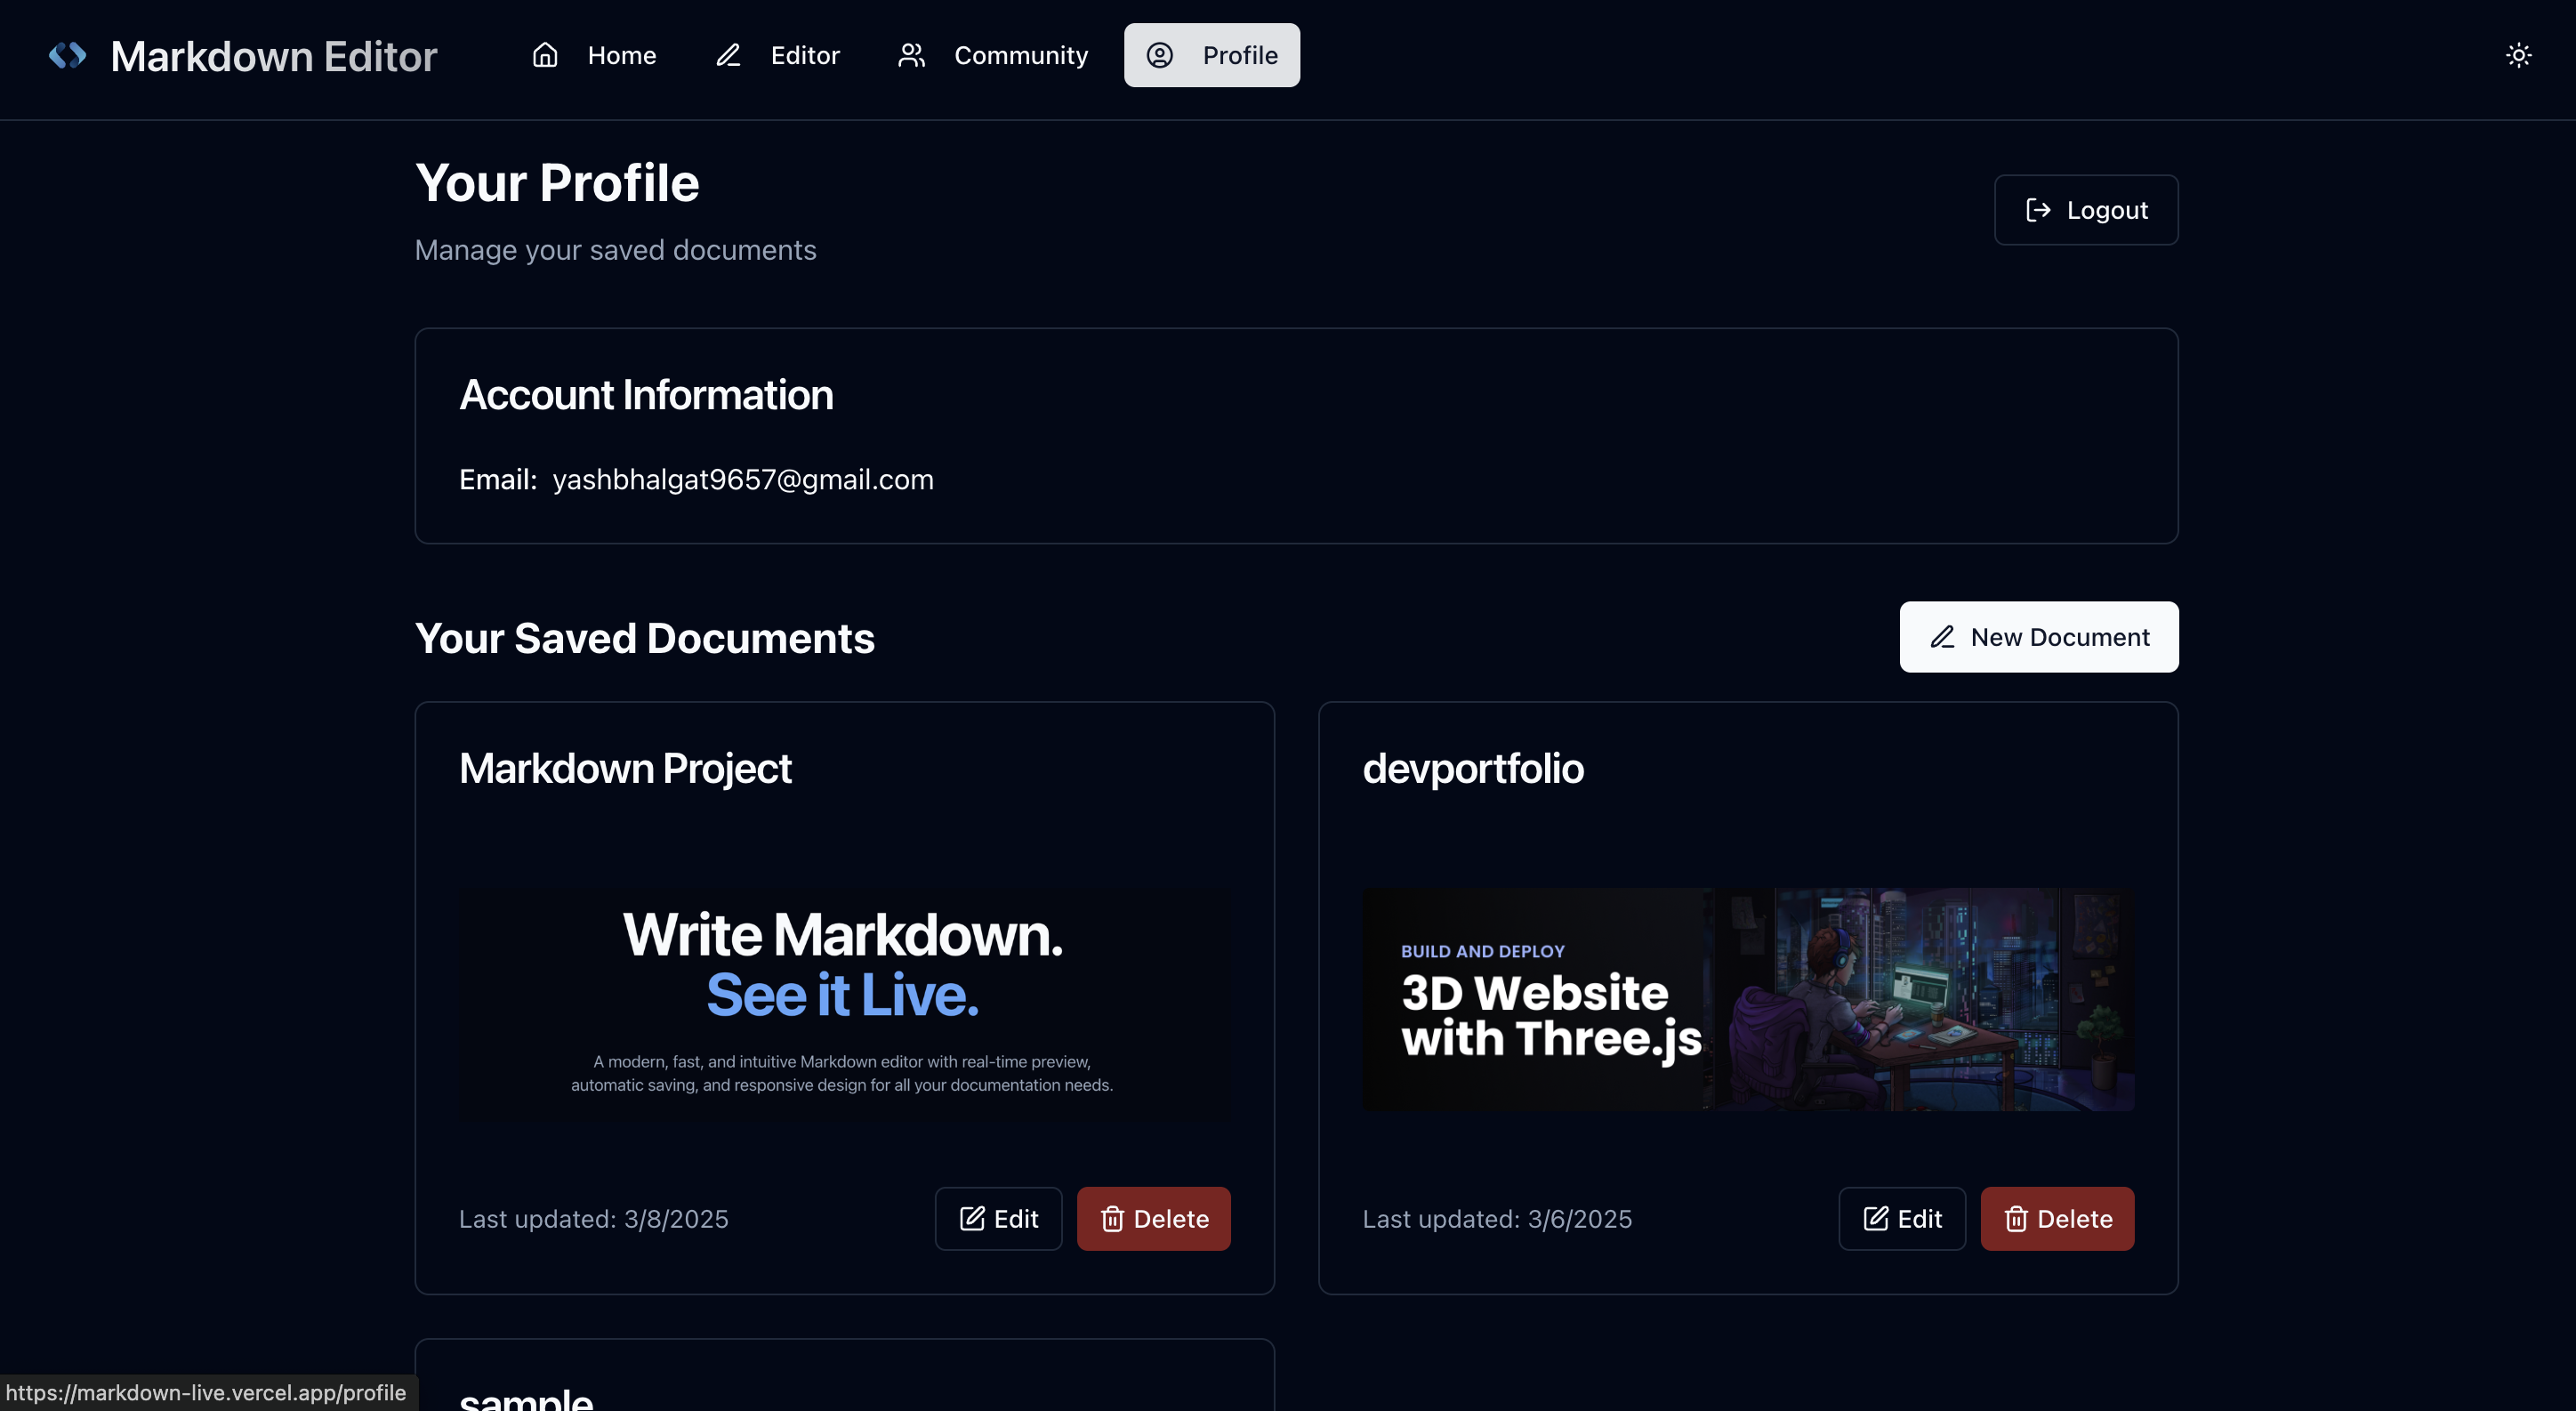The height and width of the screenshot is (1411, 2576).
Task: Click the status bar URL markdown-live.vercel.app/profile
Action: click(x=206, y=1392)
